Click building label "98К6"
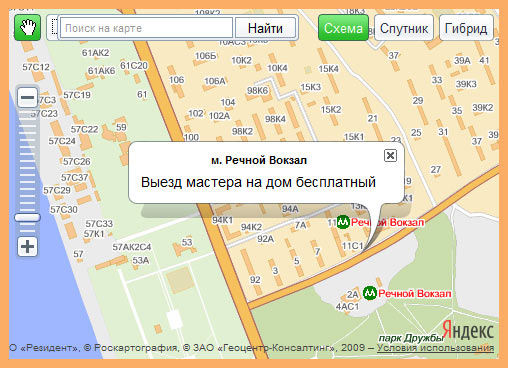Image resolution: width=508 pixels, height=368 pixels. (257, 91)
